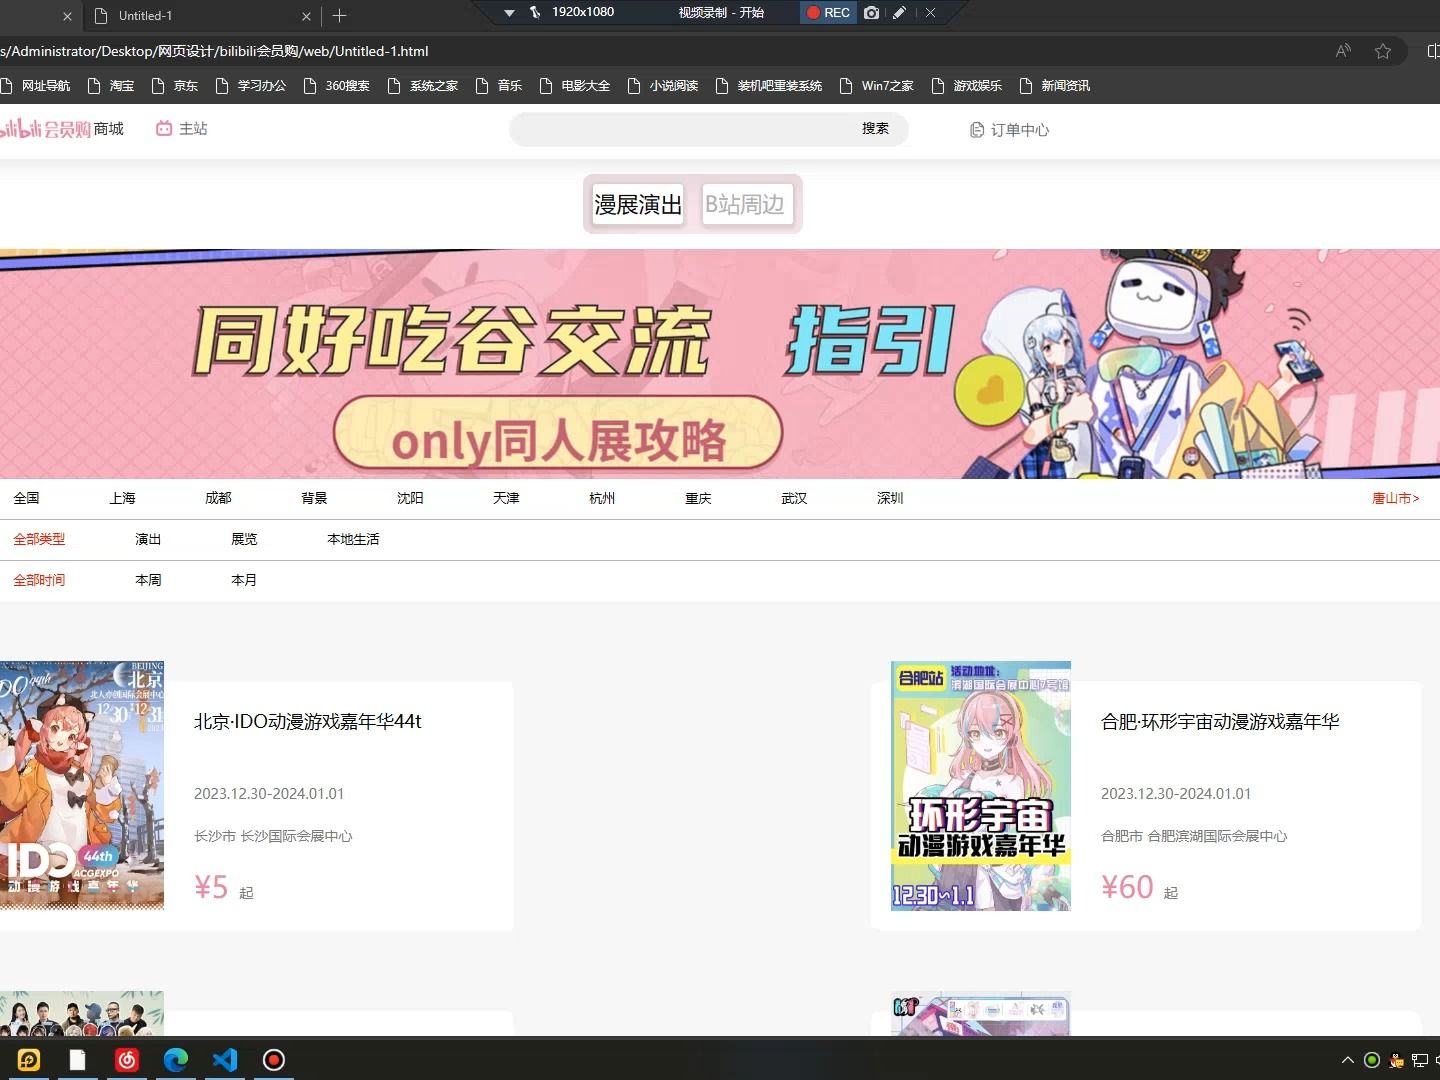Open the 北京·IDO动漫游戏嘉年华 poster thumbnail
The image size is (1440, 1080).
(x=82, y=786)
